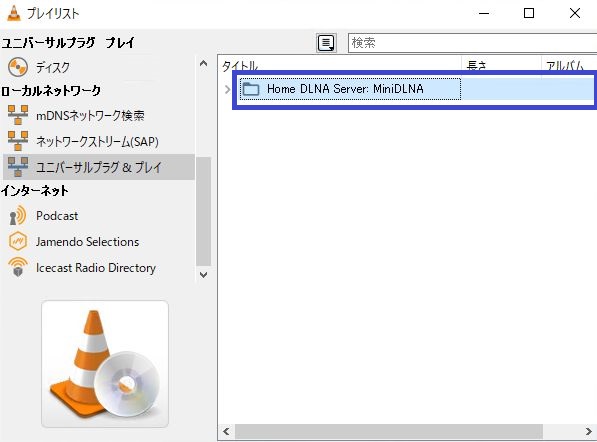Viewport: 597px width, 442px height.
Task: Click the sidebar scroll down arrow
Action: pos(204,274)
